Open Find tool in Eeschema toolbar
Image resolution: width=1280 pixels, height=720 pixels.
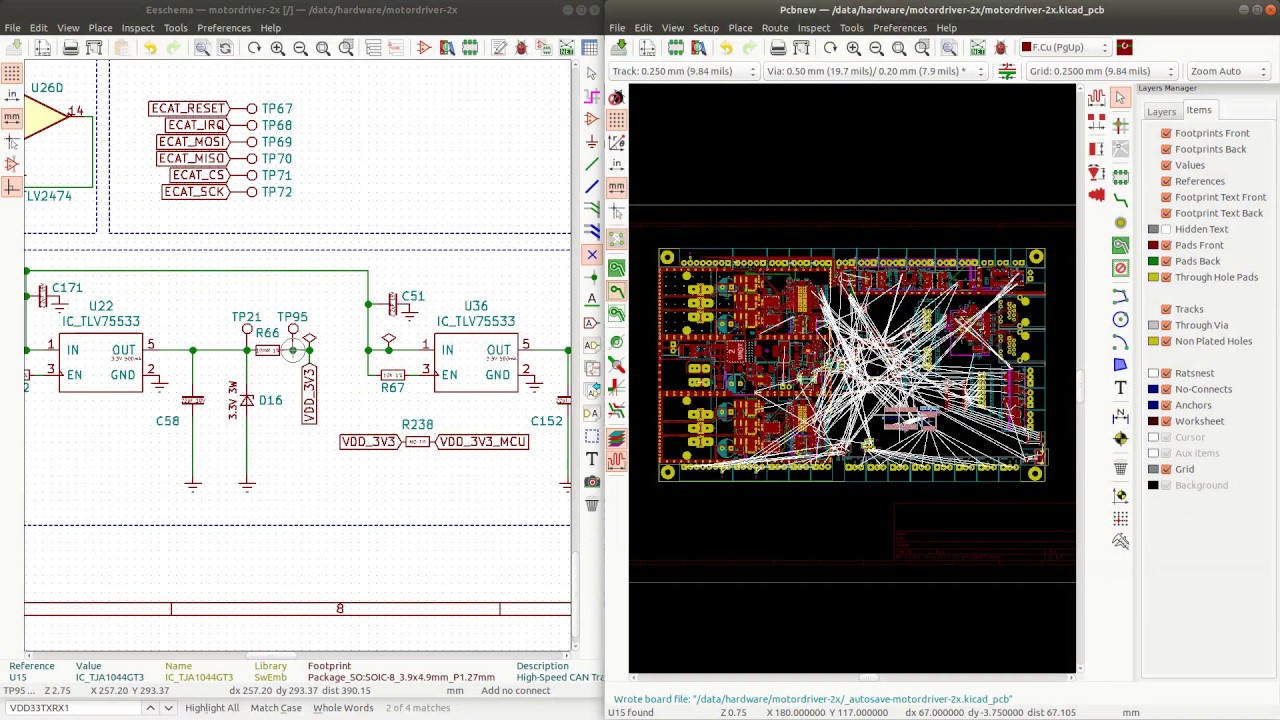click(x=202, y=48)
